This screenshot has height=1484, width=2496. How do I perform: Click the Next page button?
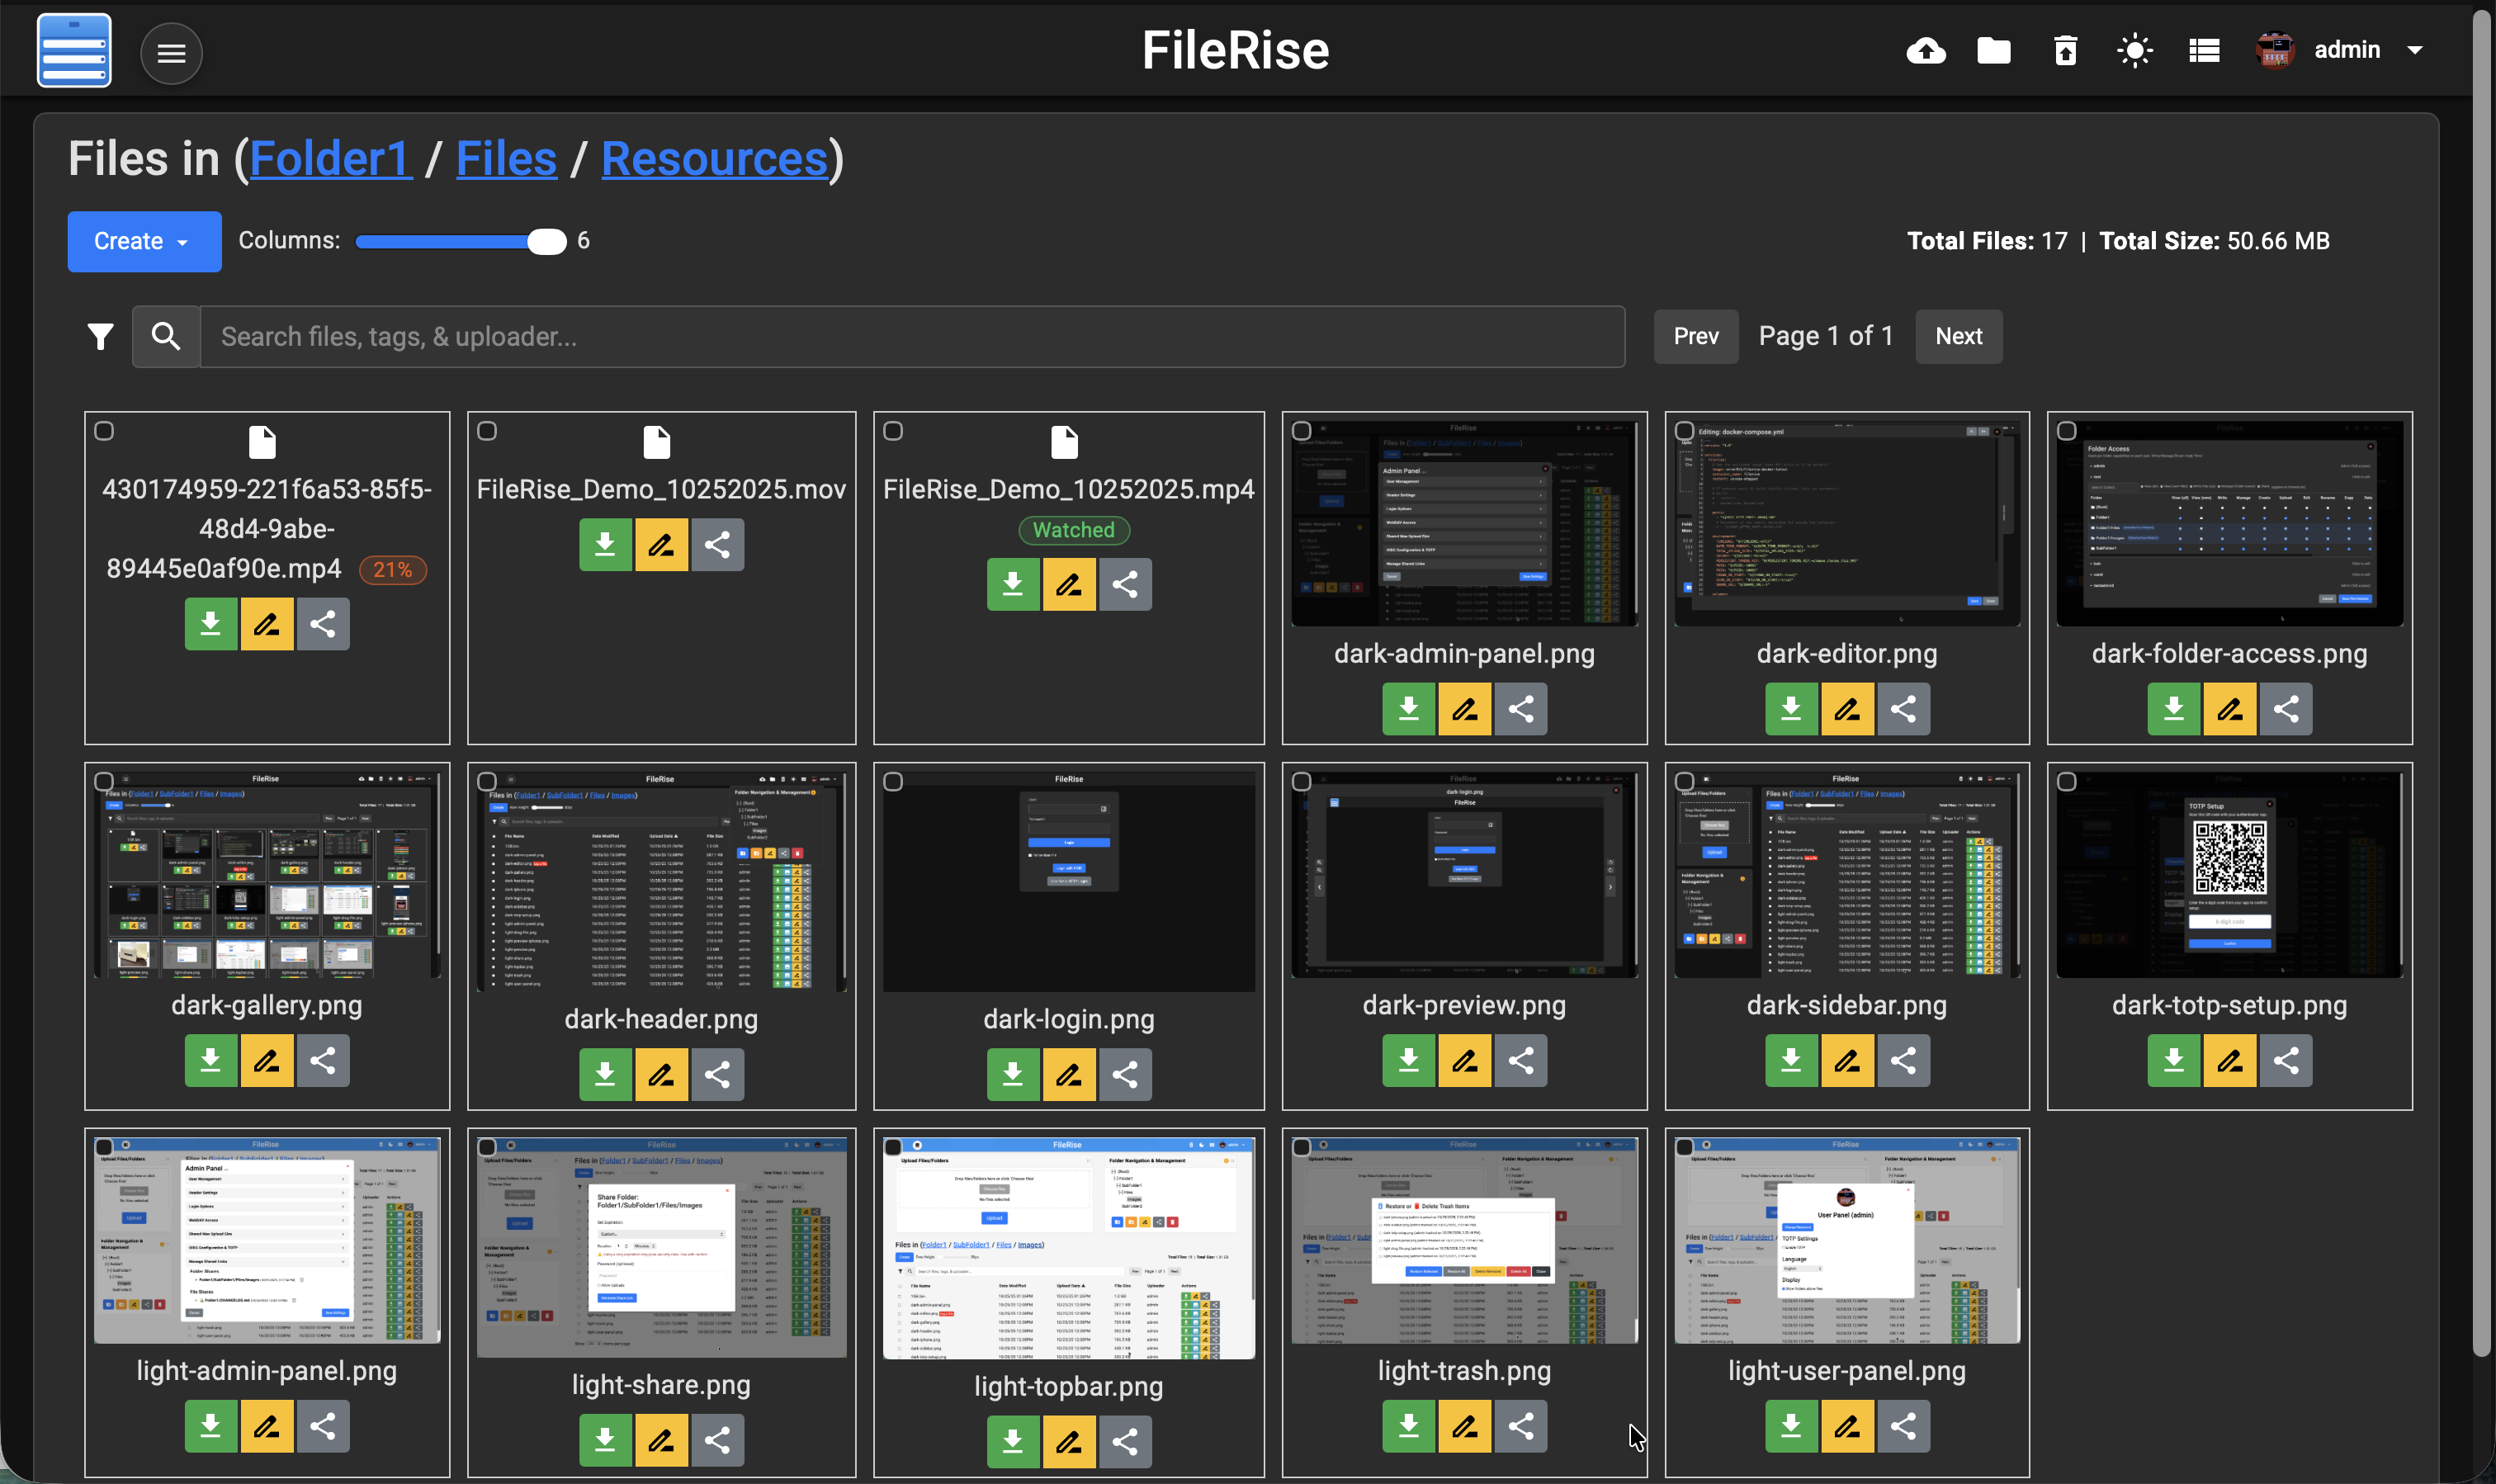pos(1958,337)
